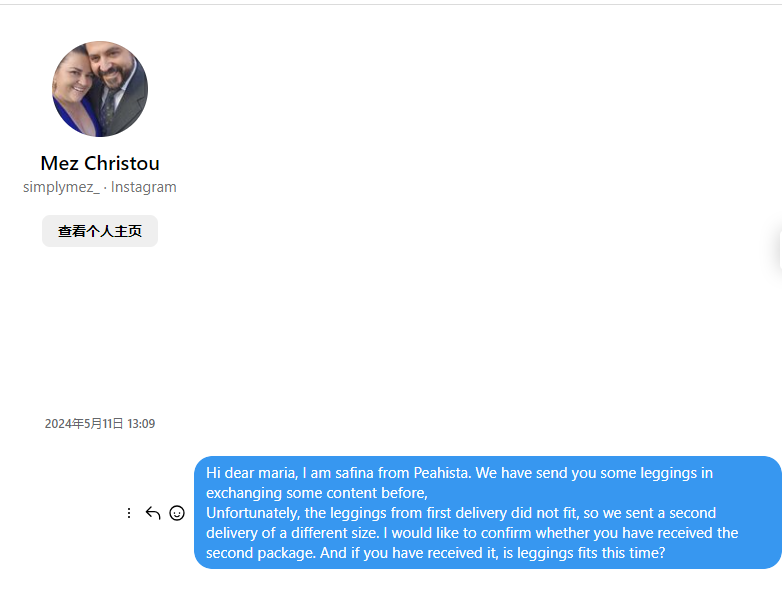Click the 2024年5月11日 date text
782x593 pixels.
[84, 424]
